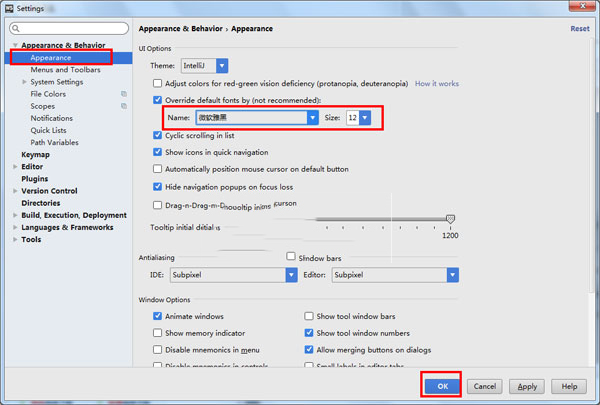Click the Help button
Image resolution: width=600 pixels, height=405 pixels.
tap(569, 386)
